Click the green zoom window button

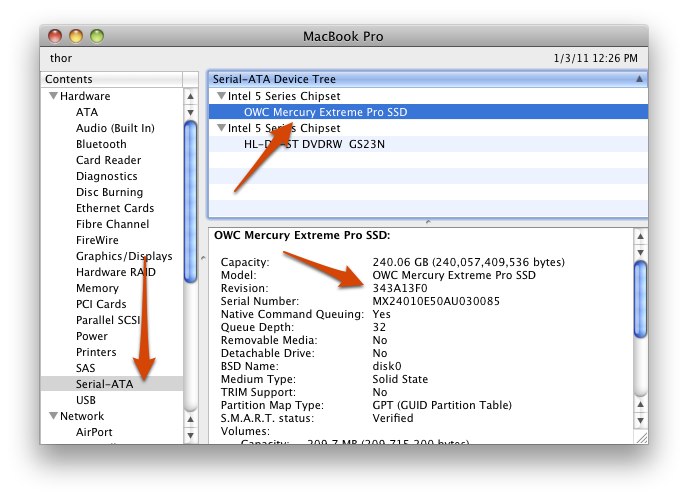click(x=97, y=36)
